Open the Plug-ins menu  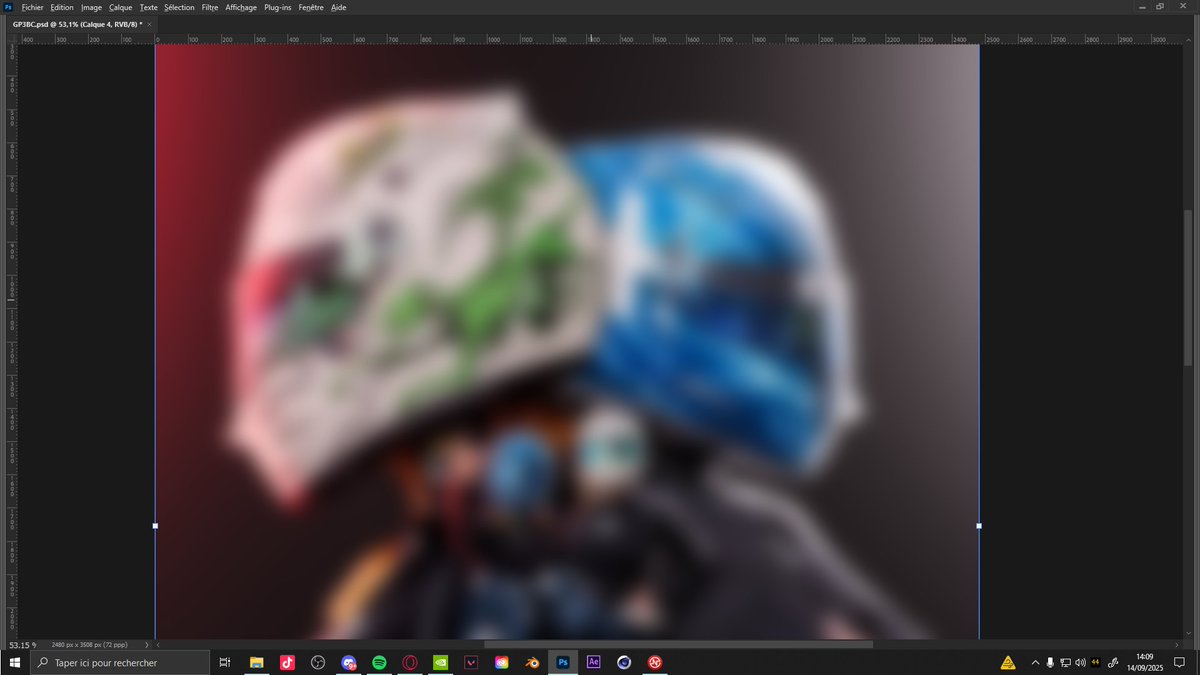coord(278,7)
